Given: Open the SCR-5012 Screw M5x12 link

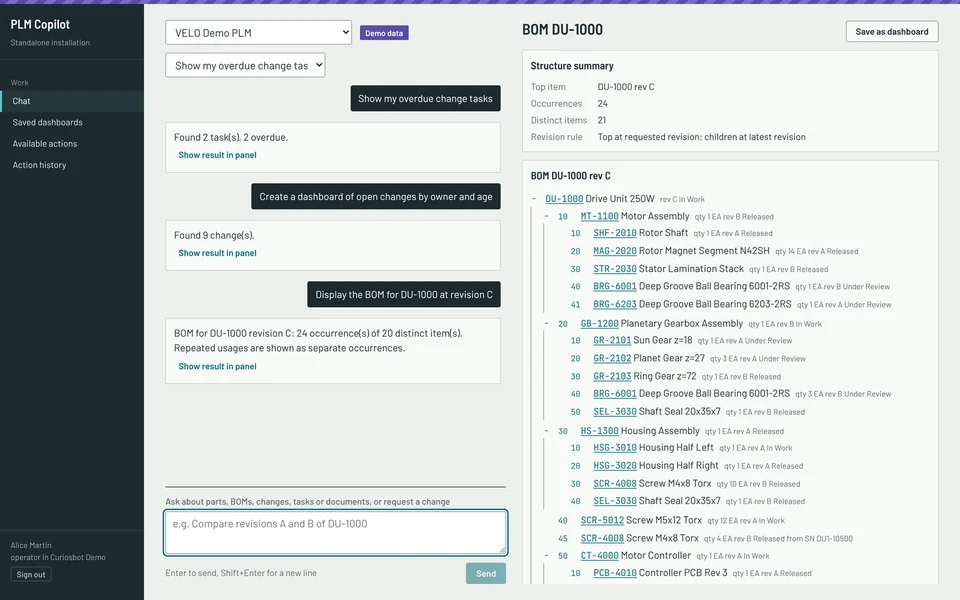Looking at the screenshot, I should coord(602,520).
